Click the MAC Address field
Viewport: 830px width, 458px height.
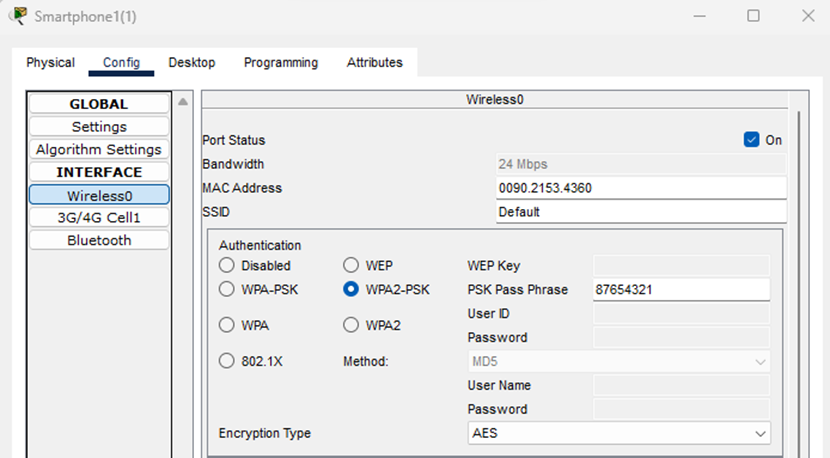(x=641, y=188)
